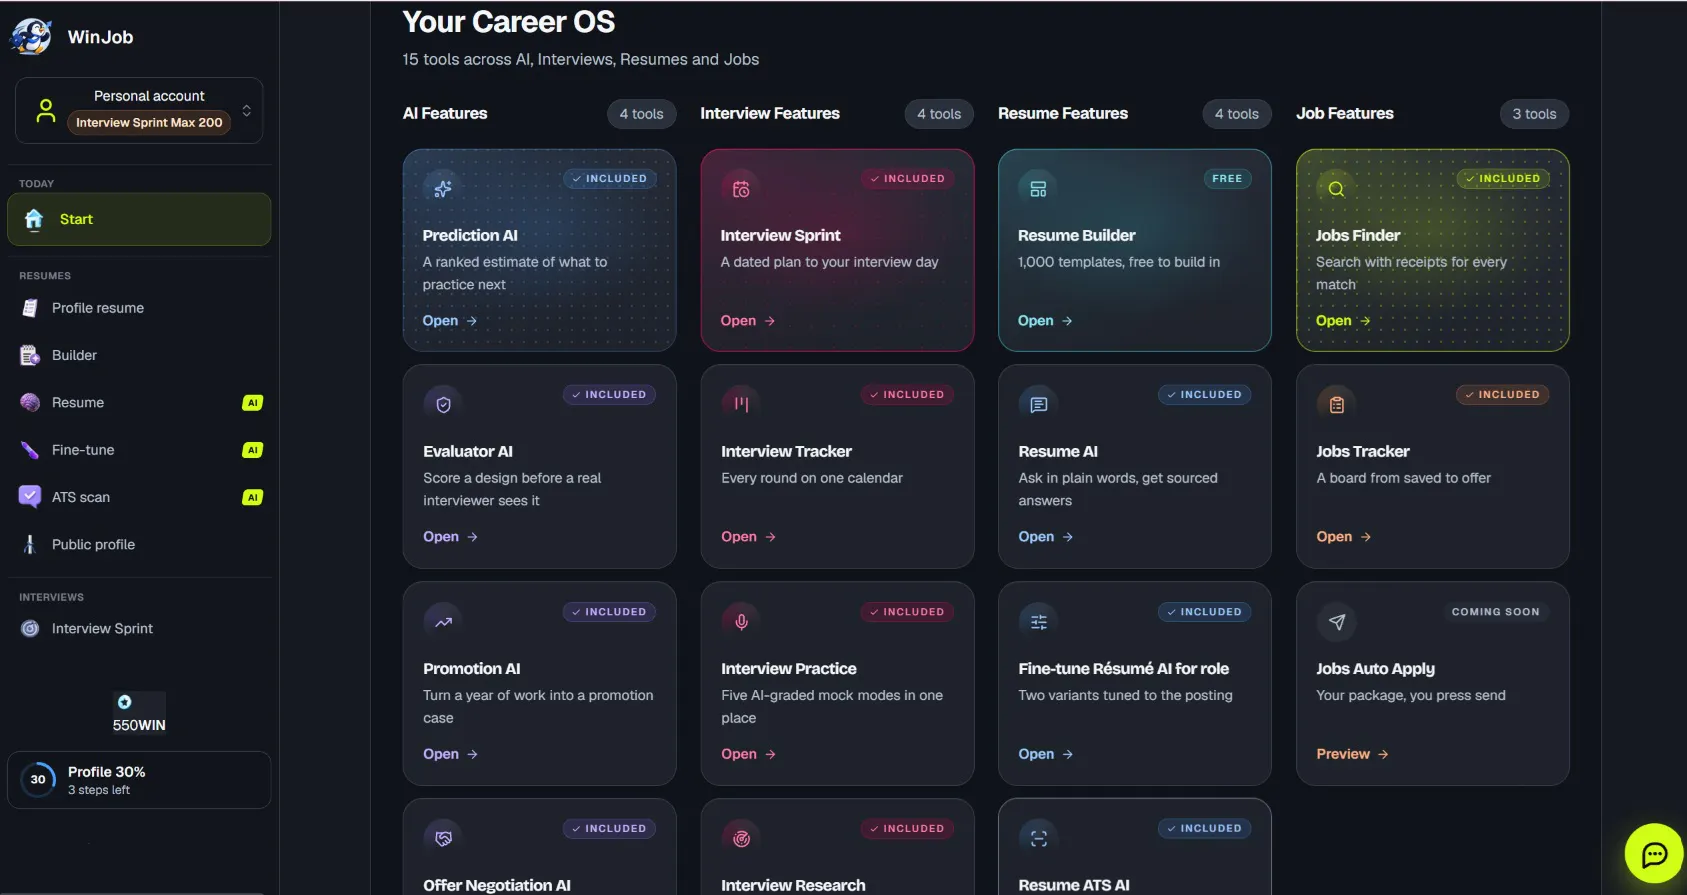1687x895 pixels.
Task: Click Open on the Promotion AI card
Action: 450,753
